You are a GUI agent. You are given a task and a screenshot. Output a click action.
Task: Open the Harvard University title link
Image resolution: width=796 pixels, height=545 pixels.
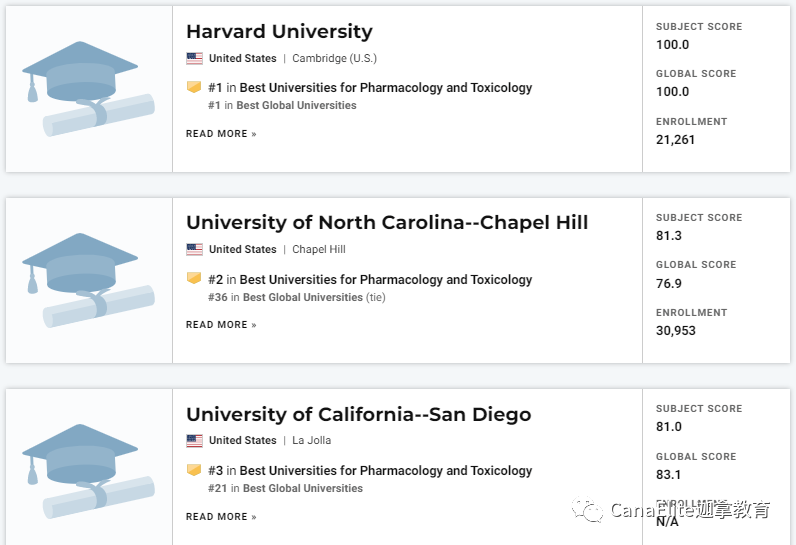pyautogui.click(x=279, y=31)
